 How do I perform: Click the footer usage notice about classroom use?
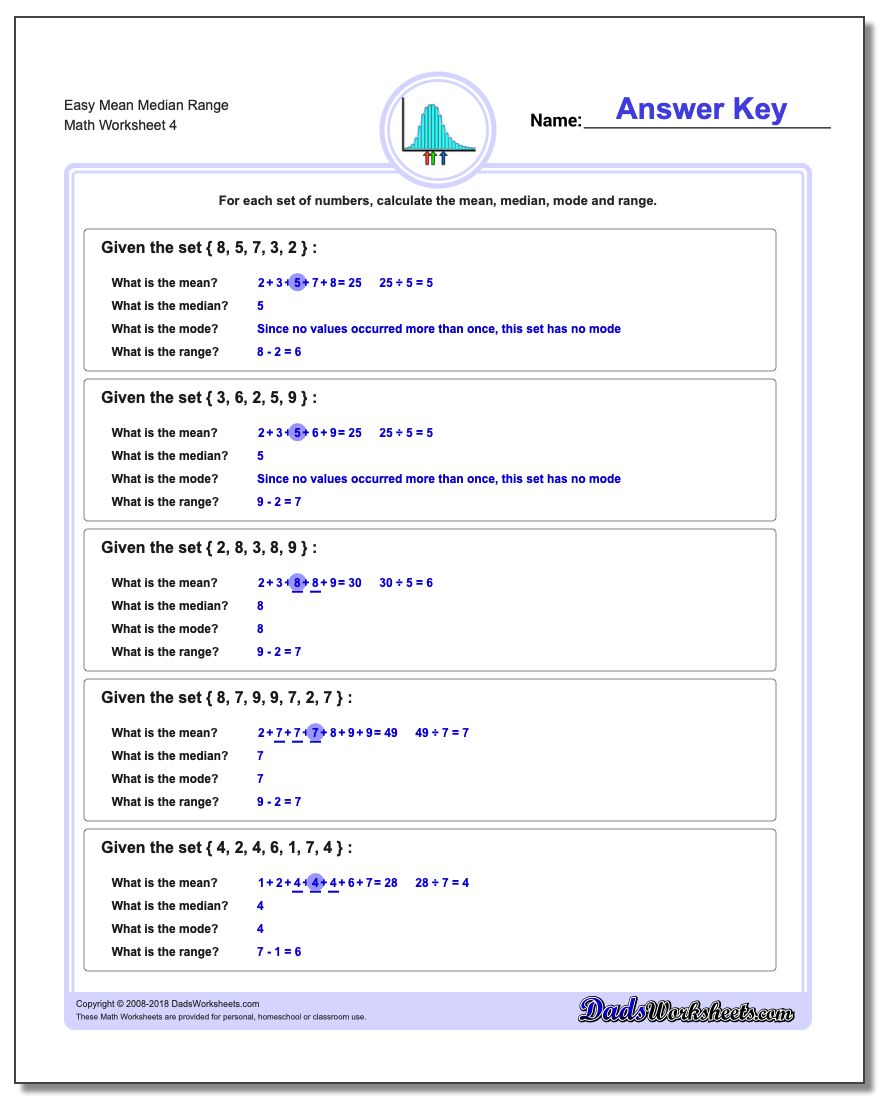[221, 1017]
